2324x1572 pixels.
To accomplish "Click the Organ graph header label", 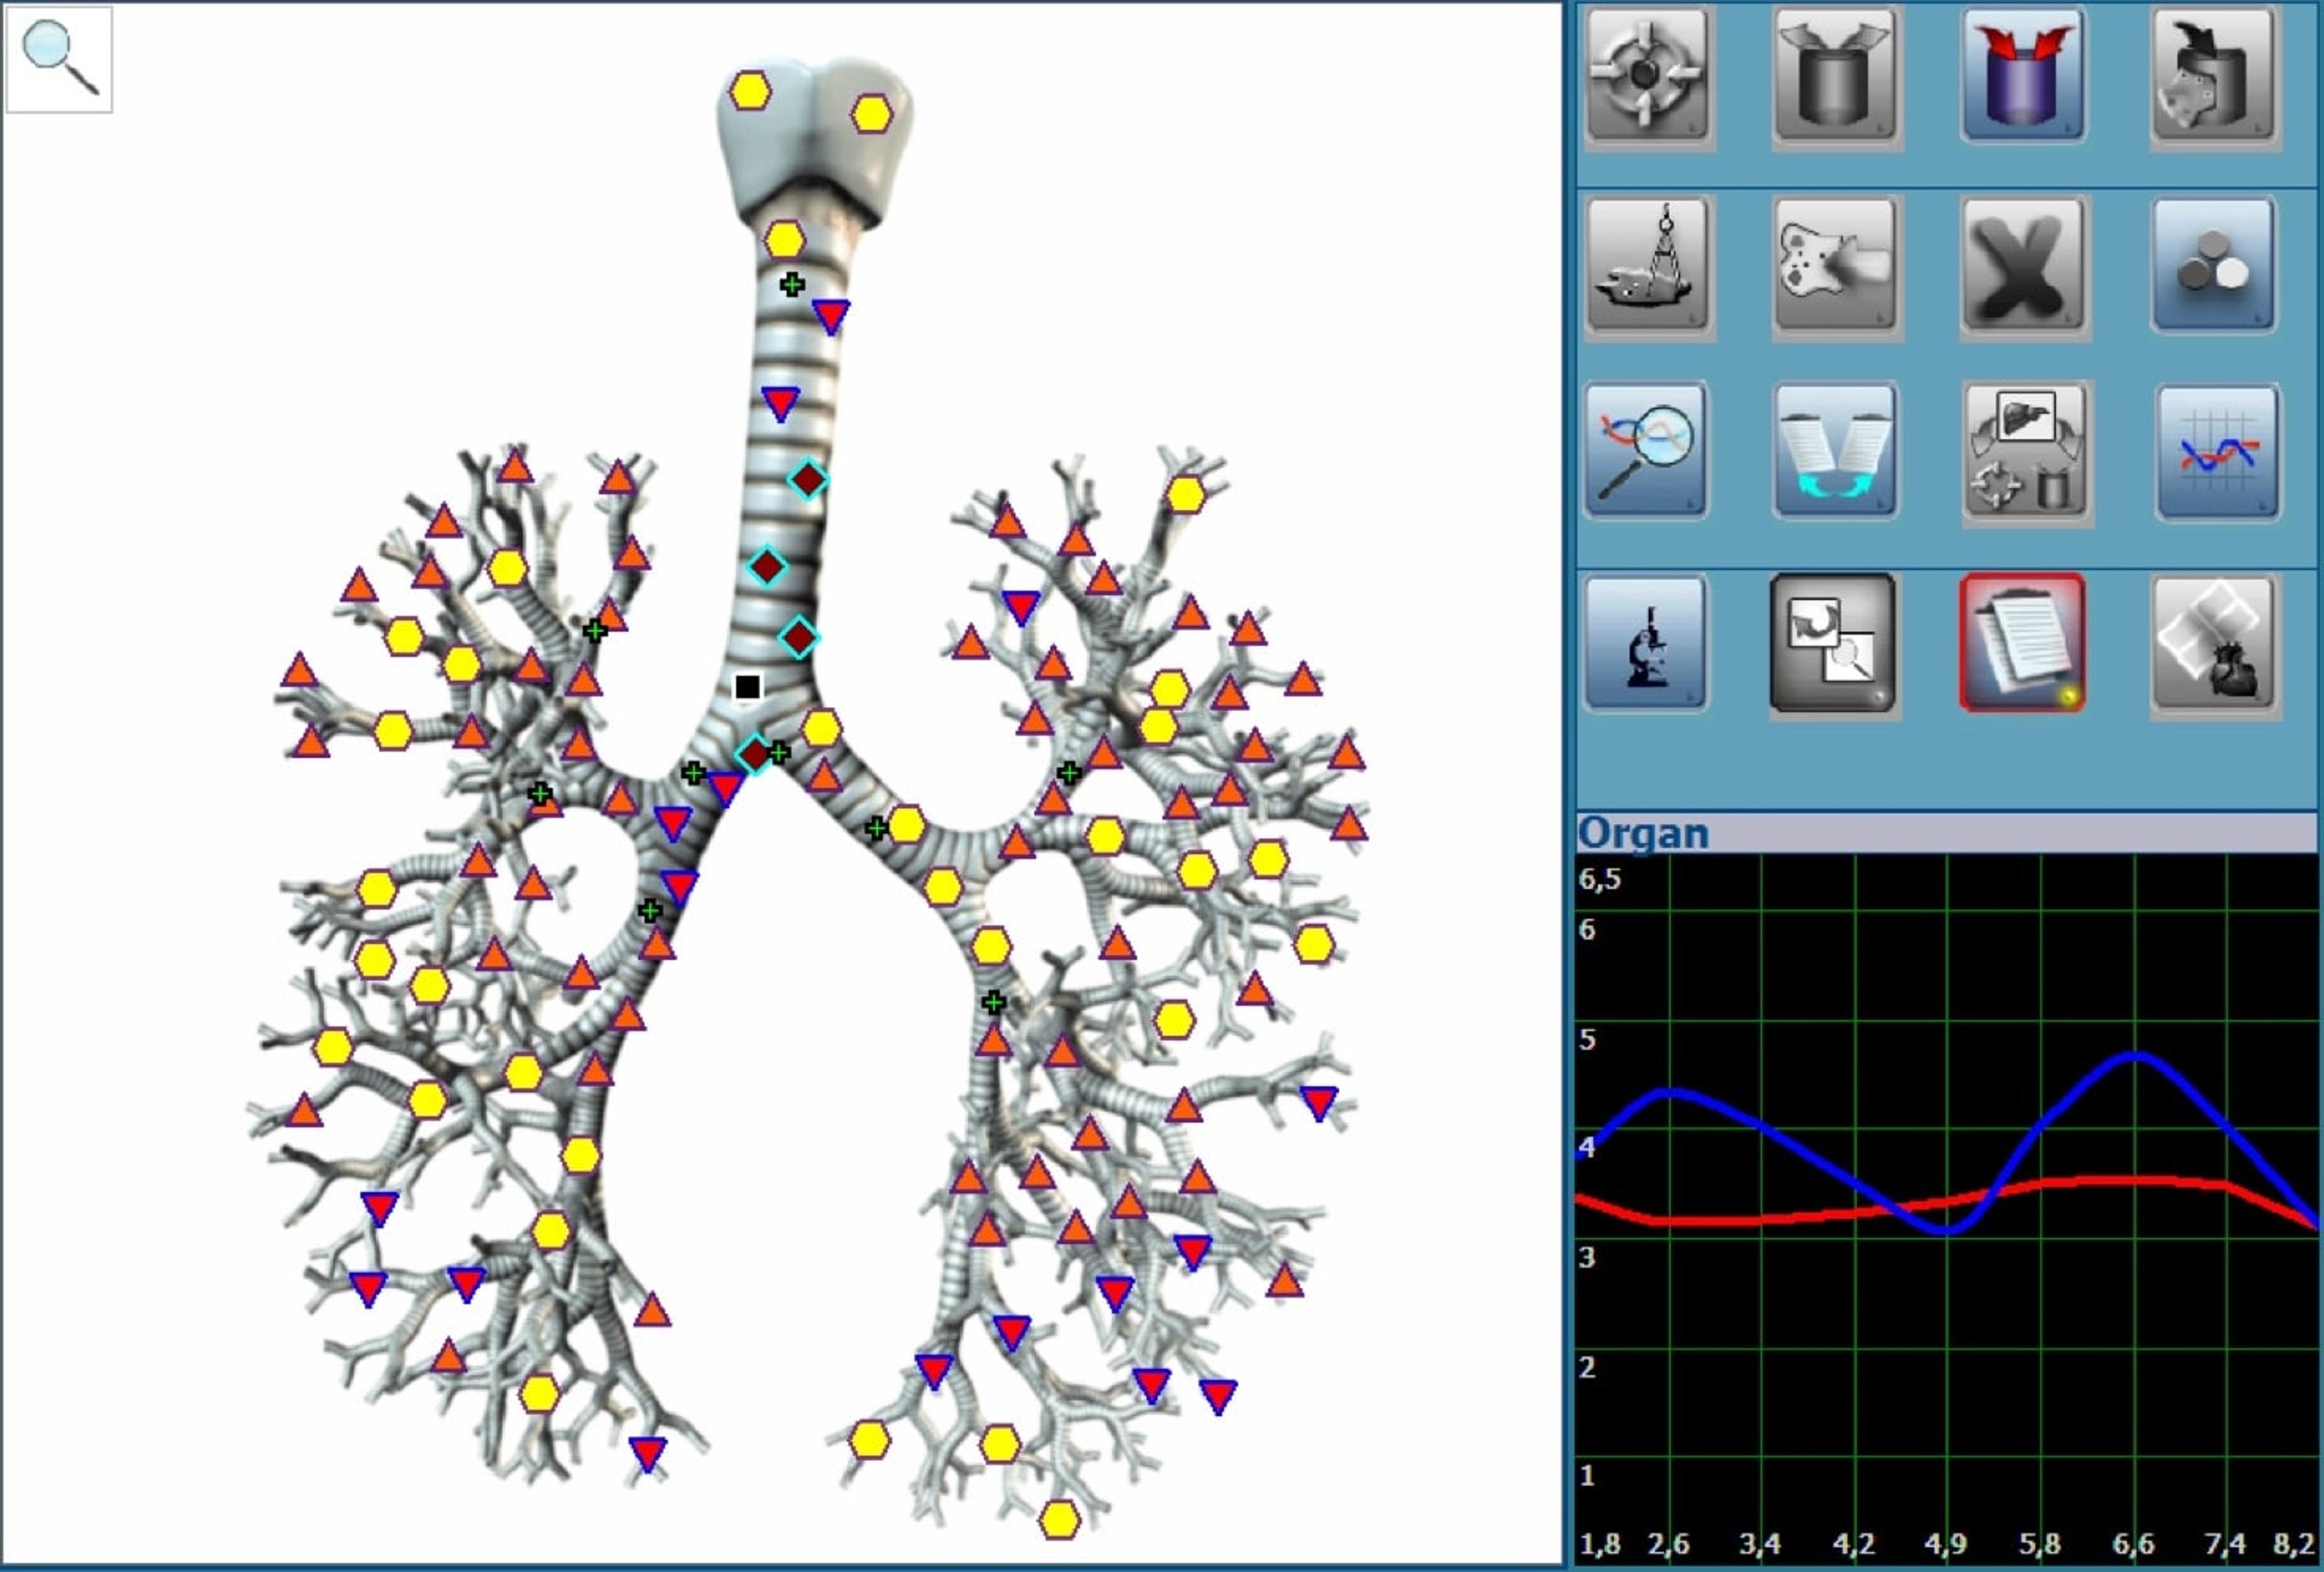I will [1643, 833].
